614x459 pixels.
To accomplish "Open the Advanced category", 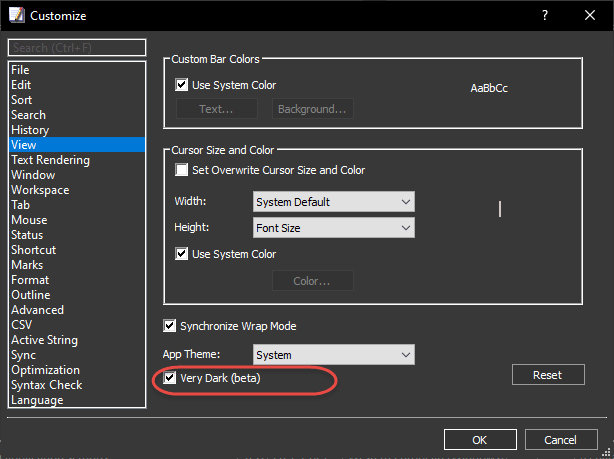I will (x=77, y=310).
